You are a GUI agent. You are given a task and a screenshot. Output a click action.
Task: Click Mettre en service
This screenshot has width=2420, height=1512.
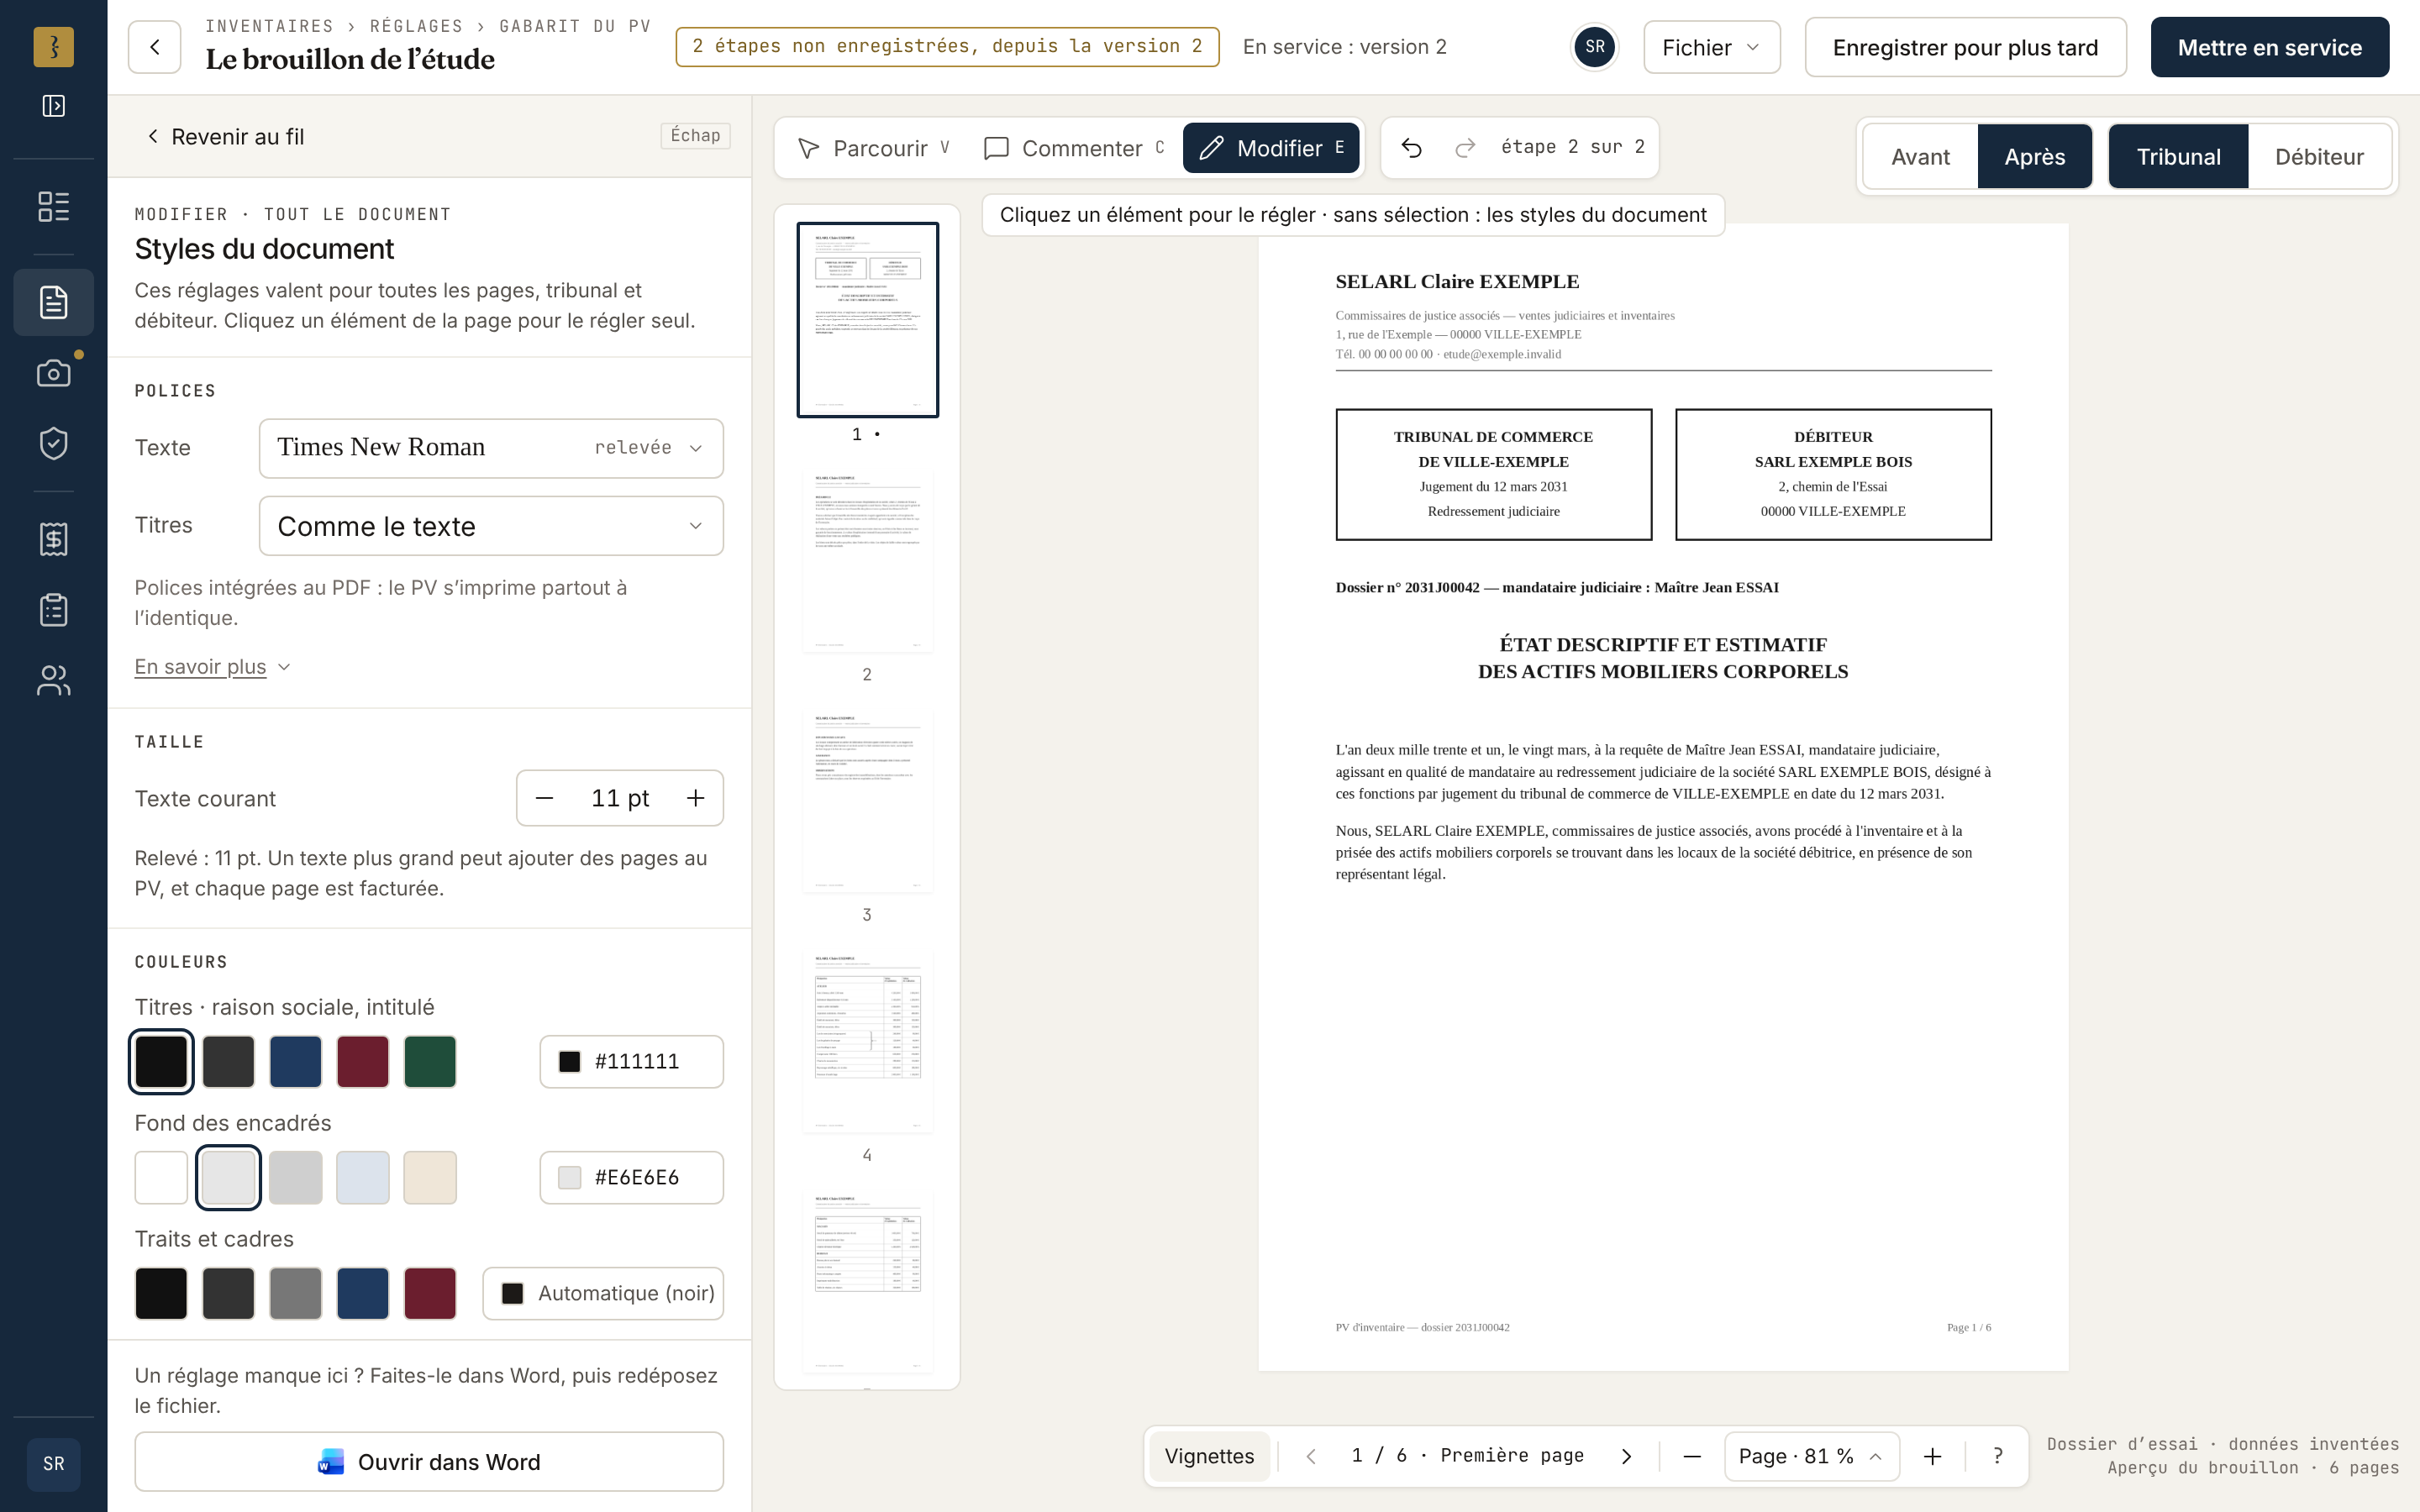tap(2269, 47)
